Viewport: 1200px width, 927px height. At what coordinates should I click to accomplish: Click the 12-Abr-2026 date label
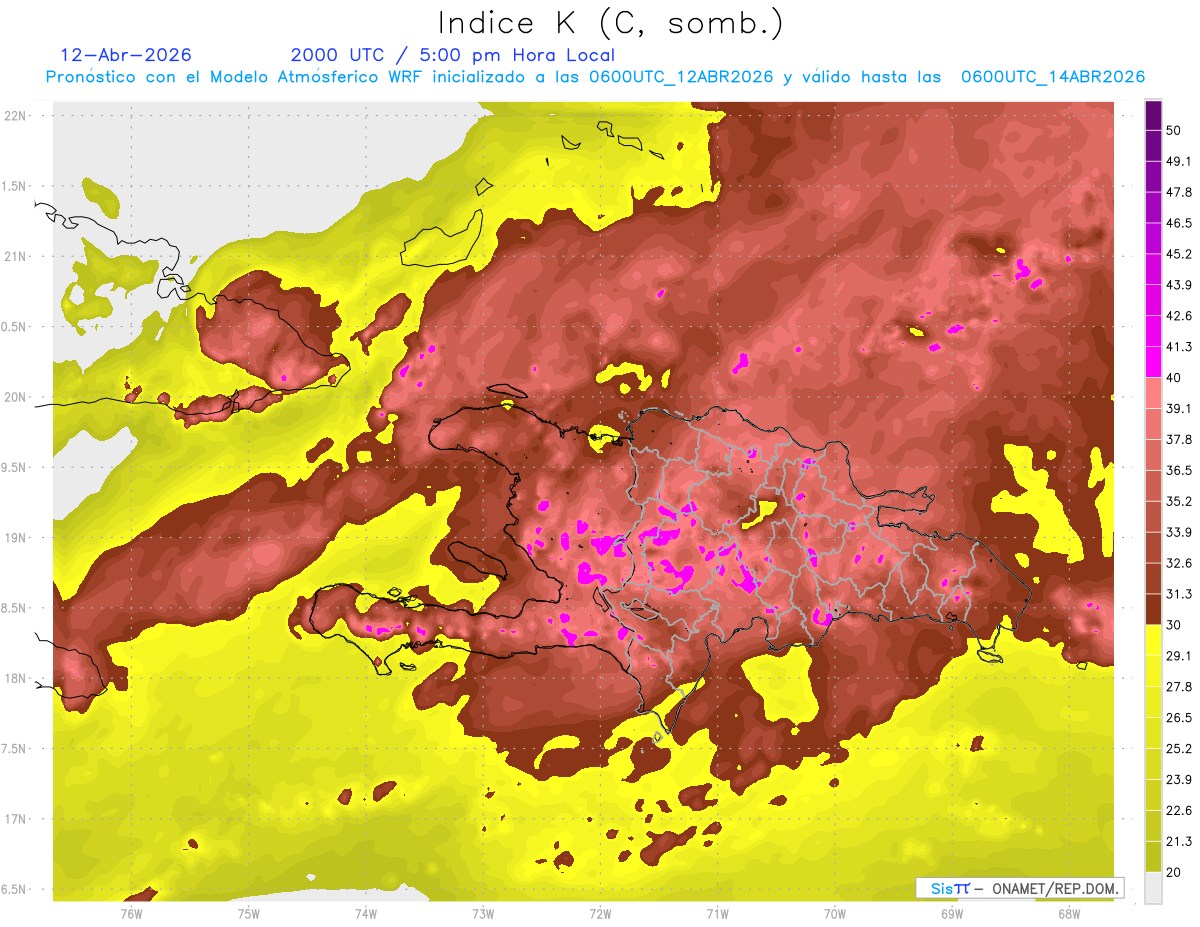point(126,55)
